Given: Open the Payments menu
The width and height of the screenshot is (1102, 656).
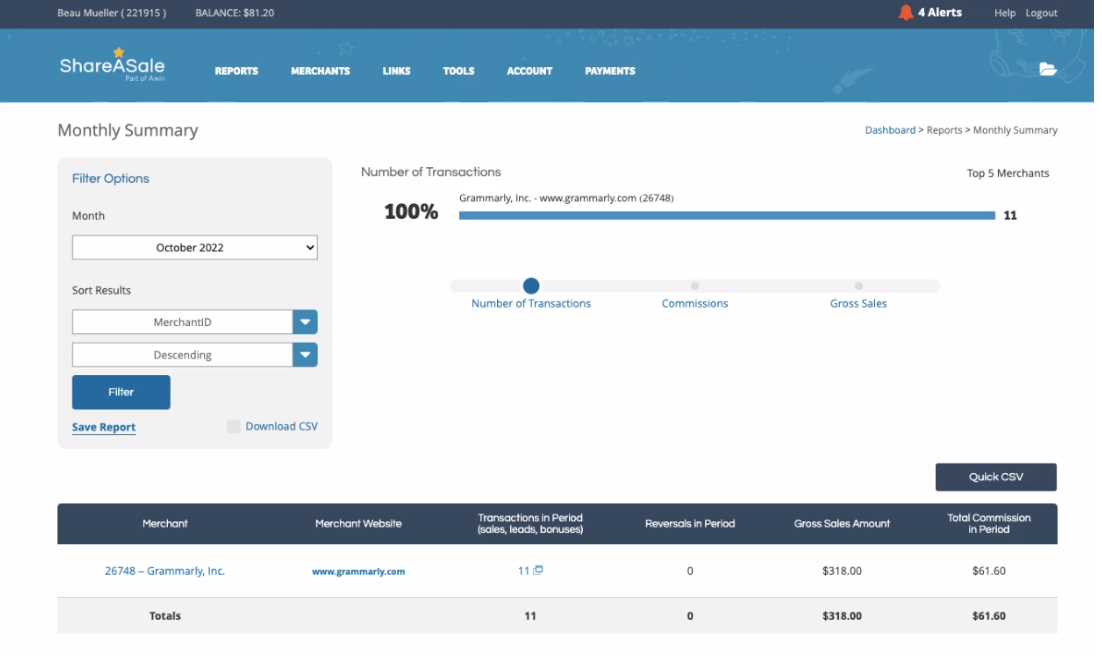Looking at the screenshot, I should [610, 71].
